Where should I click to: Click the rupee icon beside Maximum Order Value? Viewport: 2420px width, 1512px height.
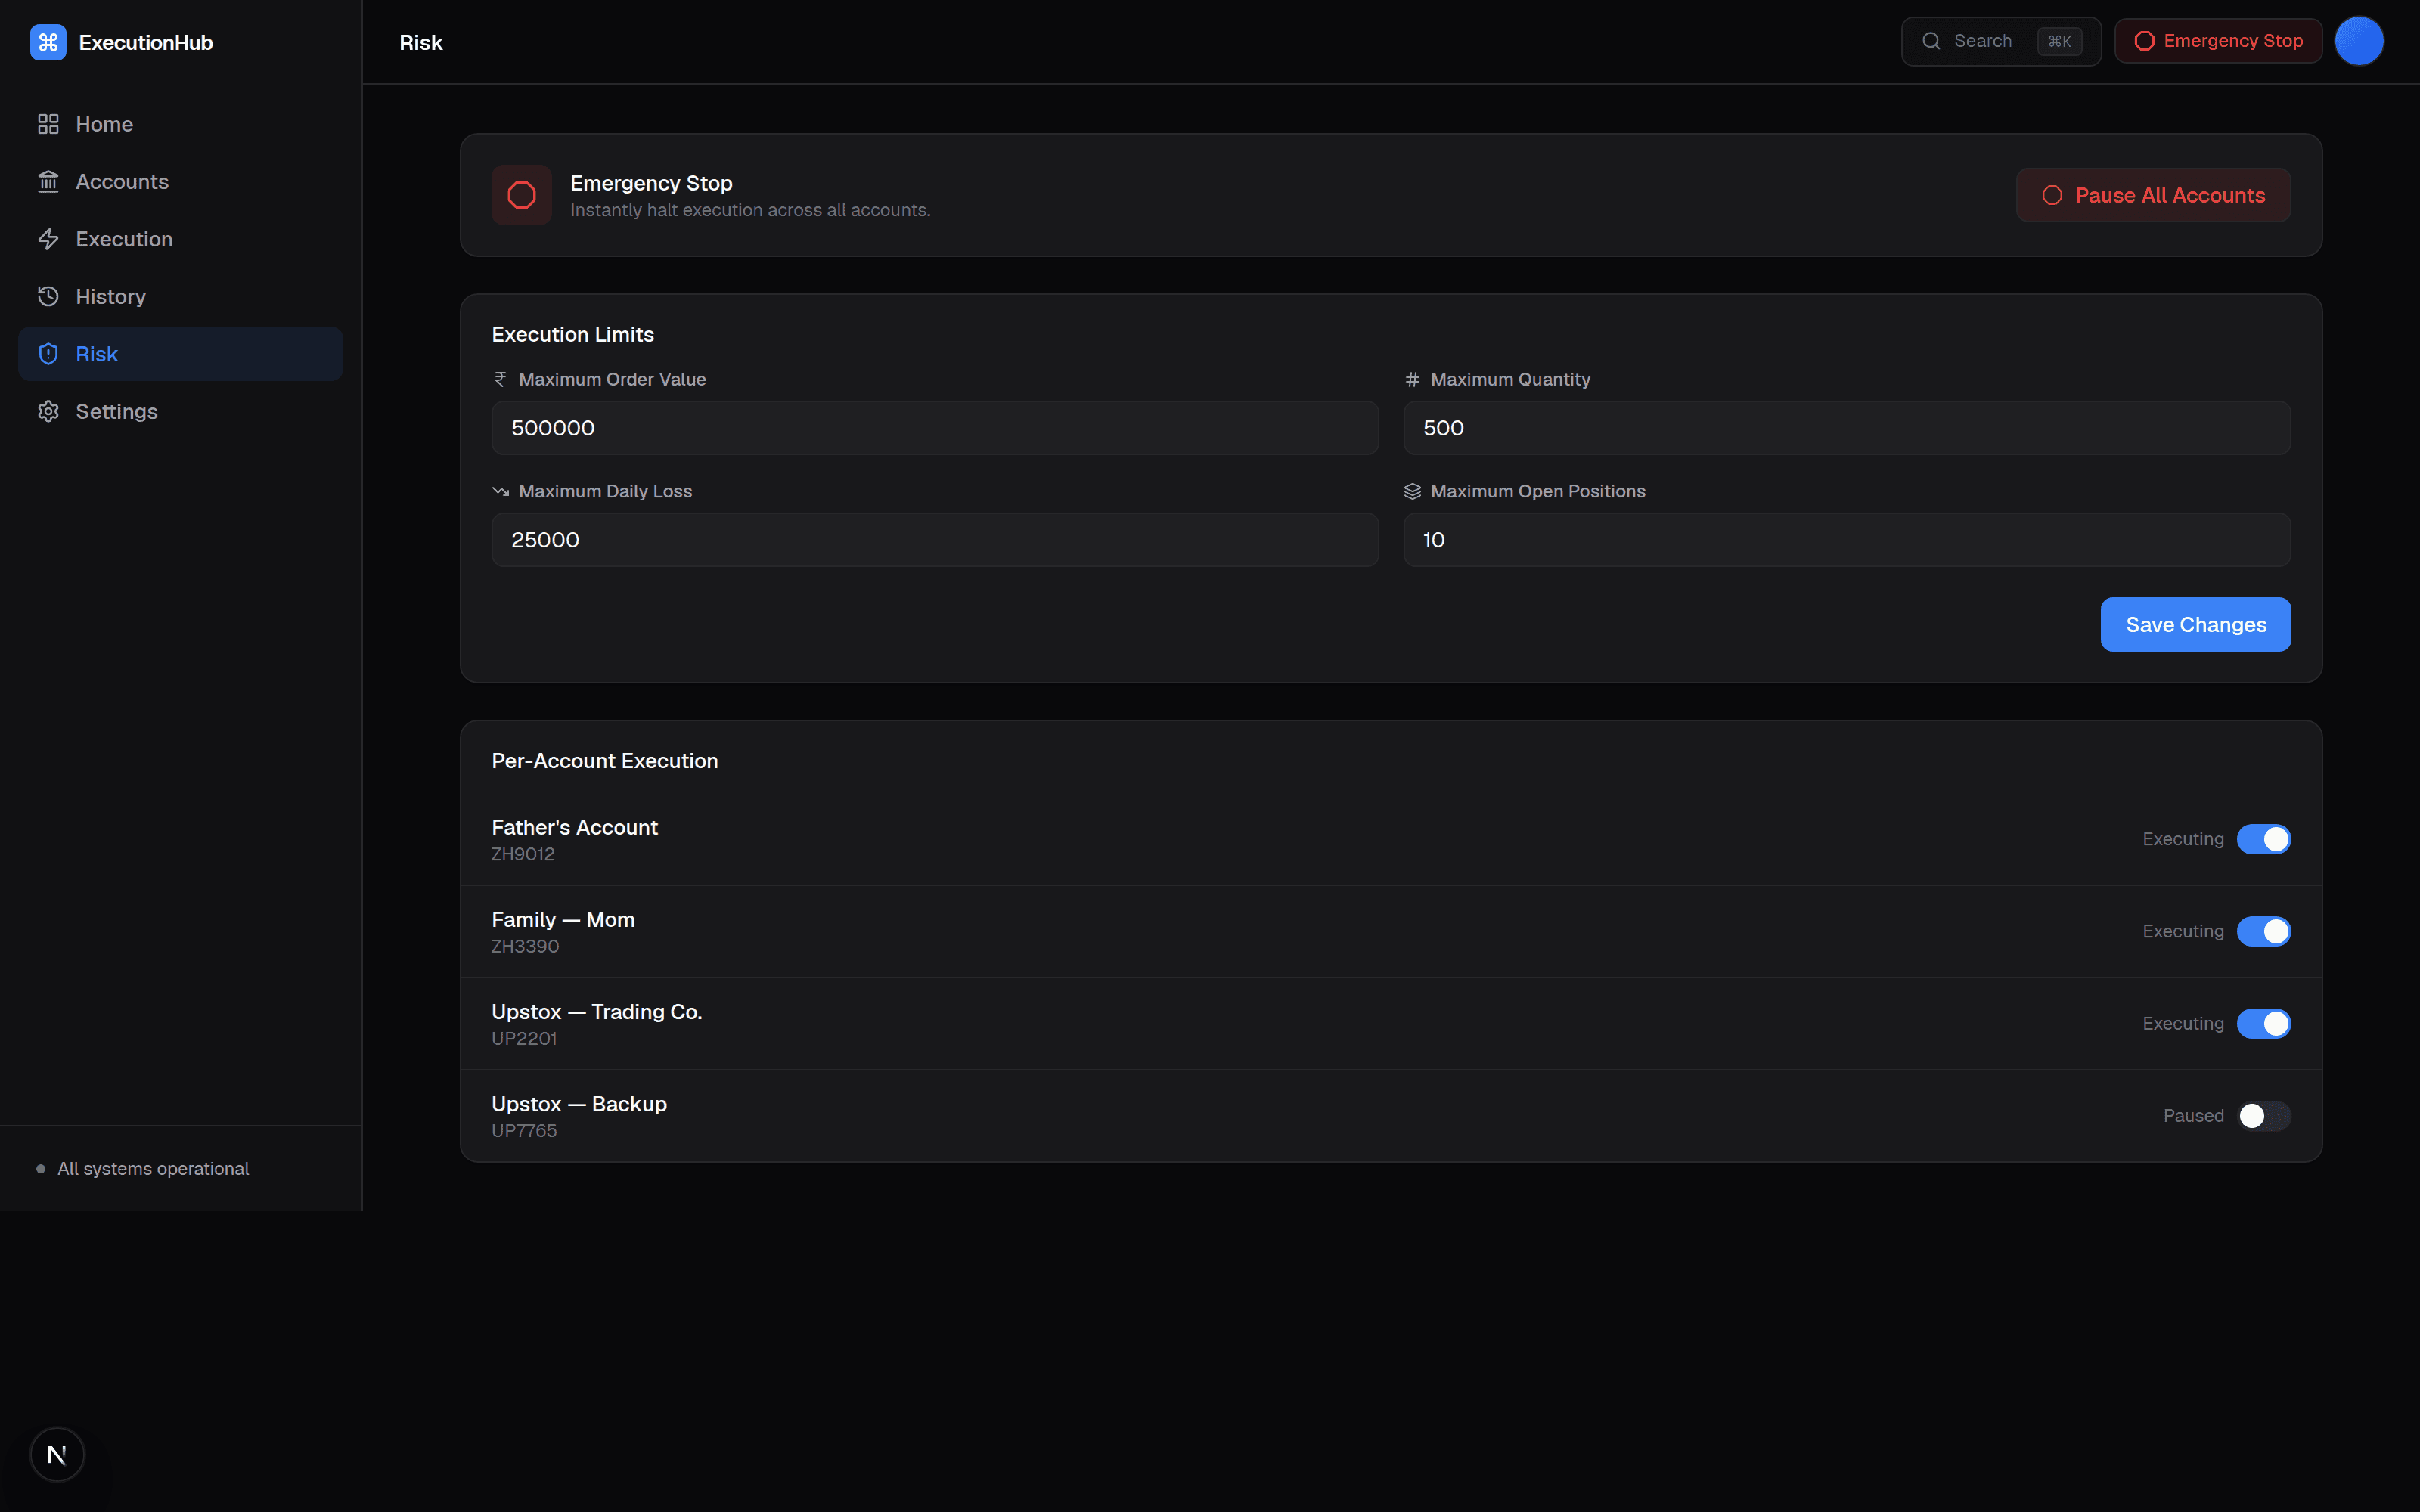[x=500, y=379]
